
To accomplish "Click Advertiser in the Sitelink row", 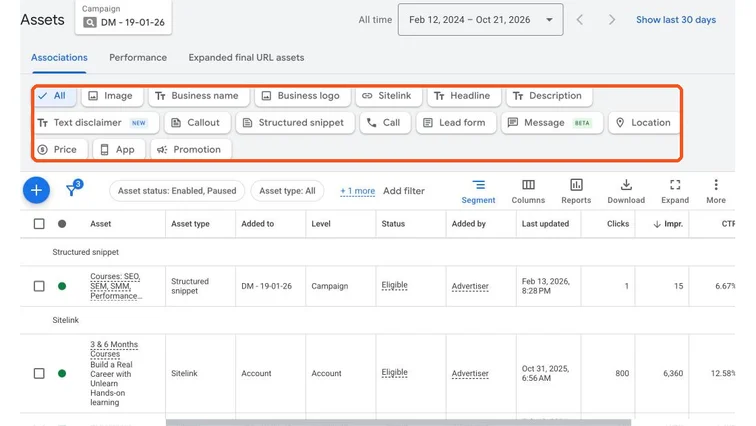I will pyautogui.click(x=470, y=373).
